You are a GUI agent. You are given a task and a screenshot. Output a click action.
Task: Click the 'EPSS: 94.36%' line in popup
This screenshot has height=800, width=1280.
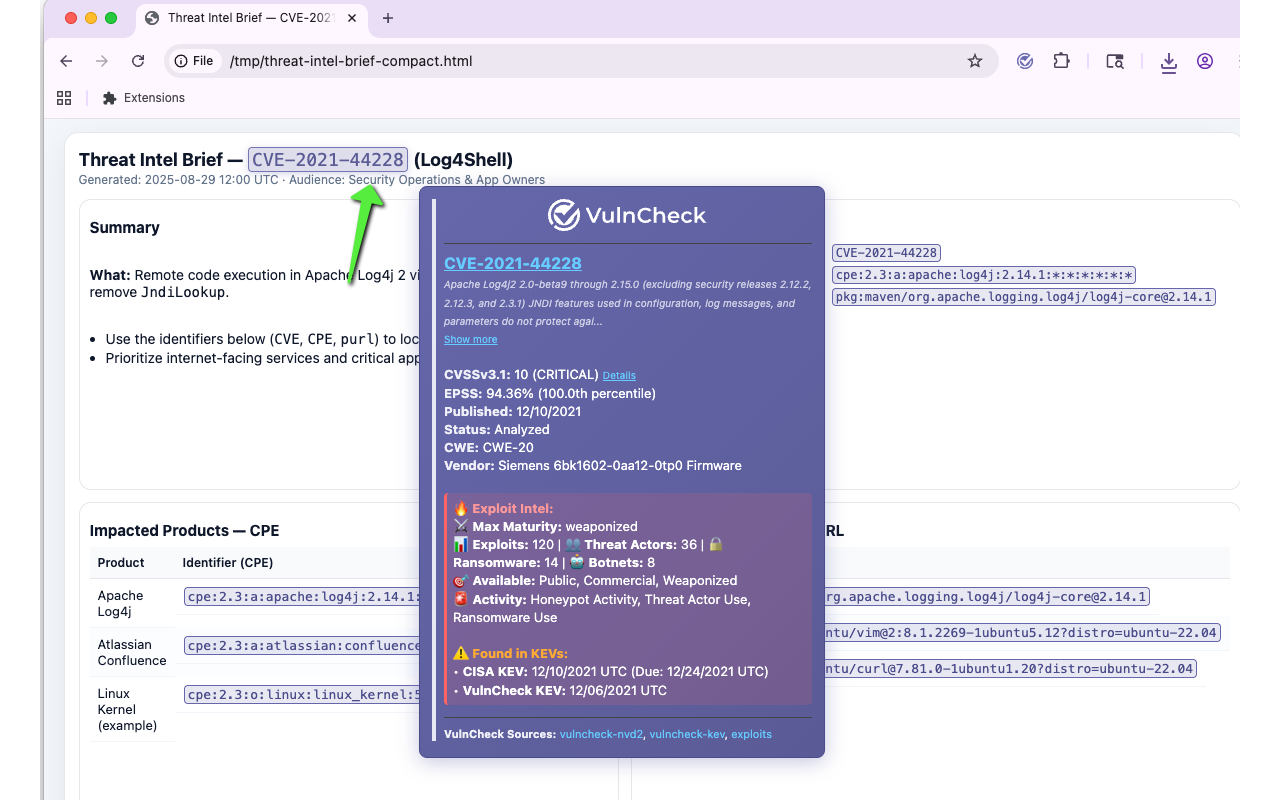coord(550,393)
